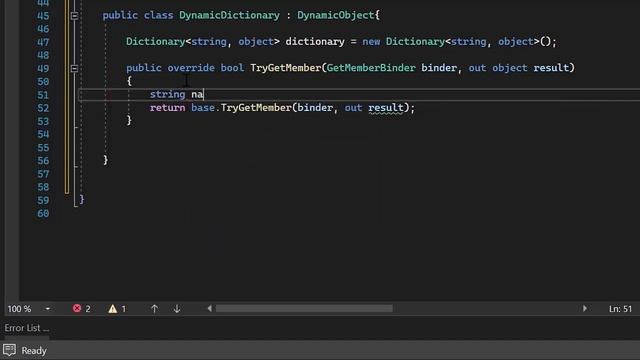The image size is (640, 360).
Task: Click the horizontal scrollbar thumb
Action: pos(304,309)
